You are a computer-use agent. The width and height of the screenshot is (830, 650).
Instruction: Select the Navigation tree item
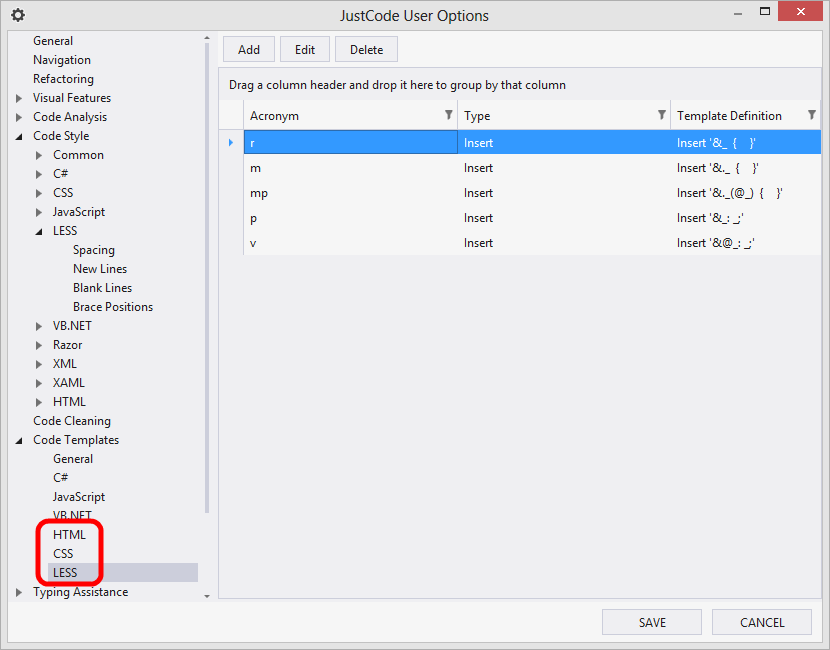(x=62, y=60)
